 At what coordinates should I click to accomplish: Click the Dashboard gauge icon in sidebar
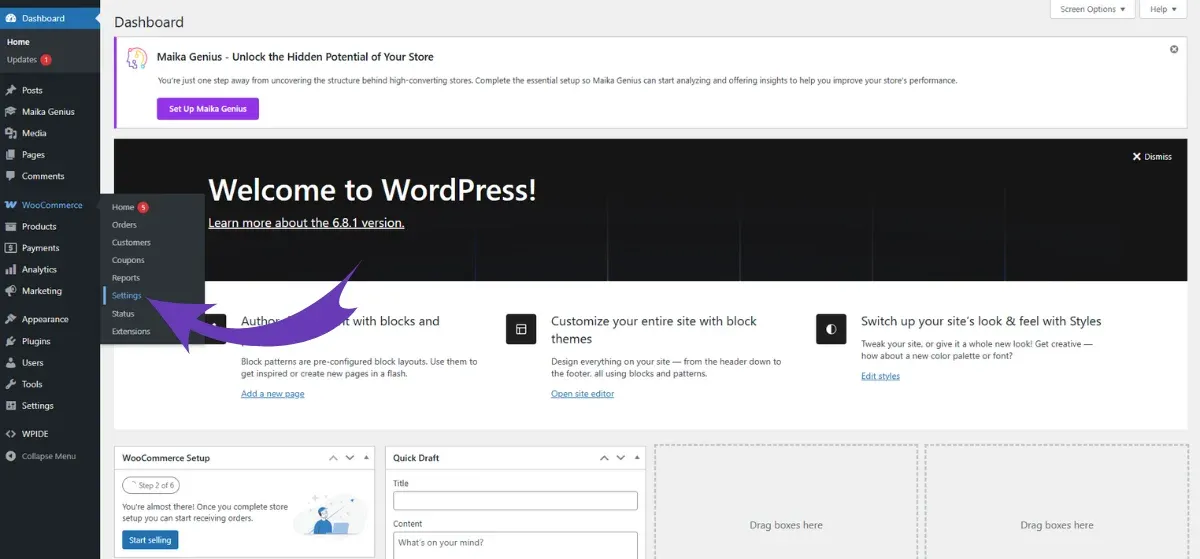point(11,18)
